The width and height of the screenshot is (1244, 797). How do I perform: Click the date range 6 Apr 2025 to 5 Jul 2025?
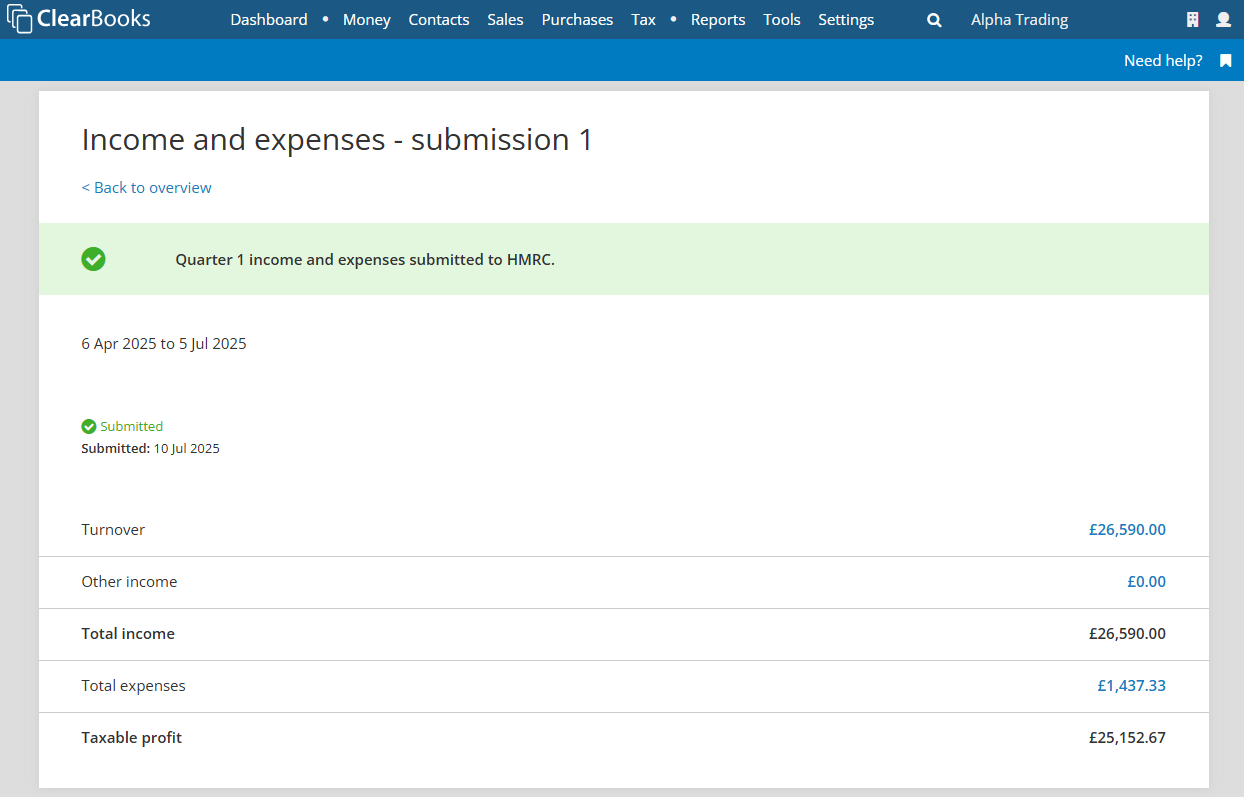click(x=164, y=344)
